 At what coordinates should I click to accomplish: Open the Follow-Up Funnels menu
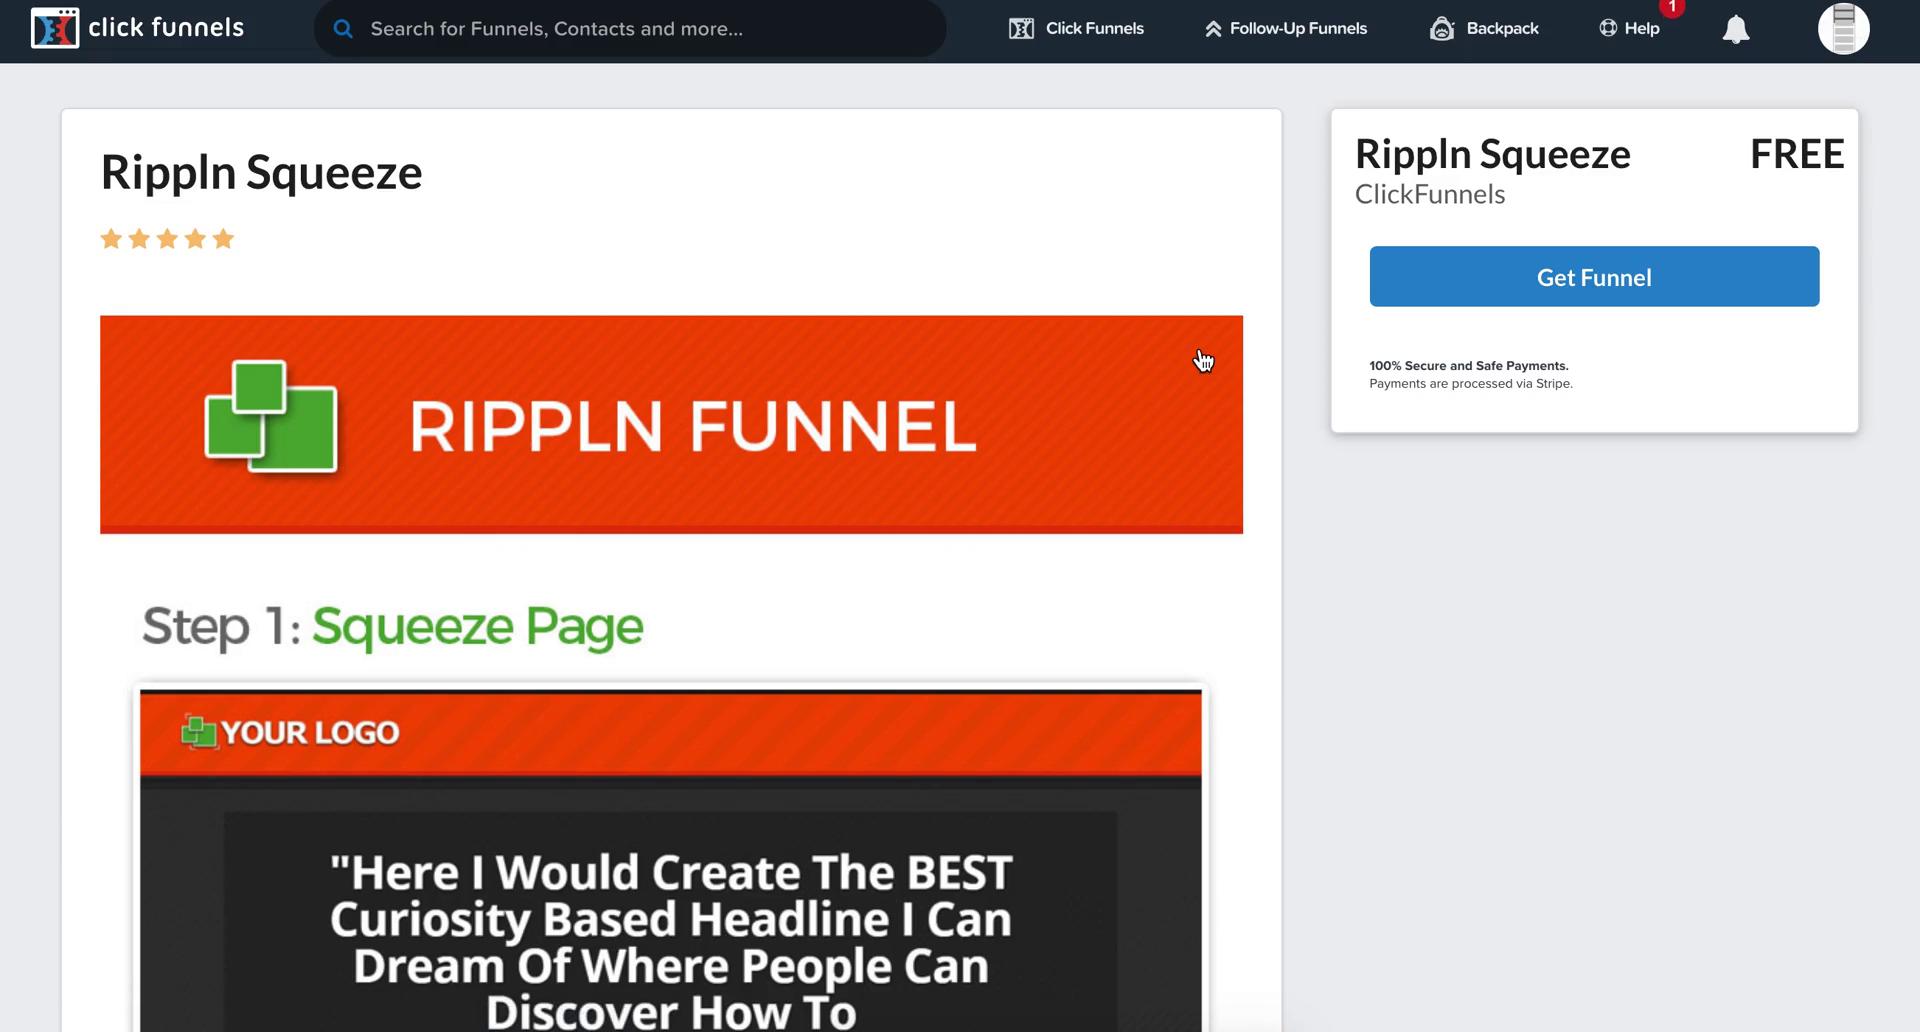tap(1285, 29)
